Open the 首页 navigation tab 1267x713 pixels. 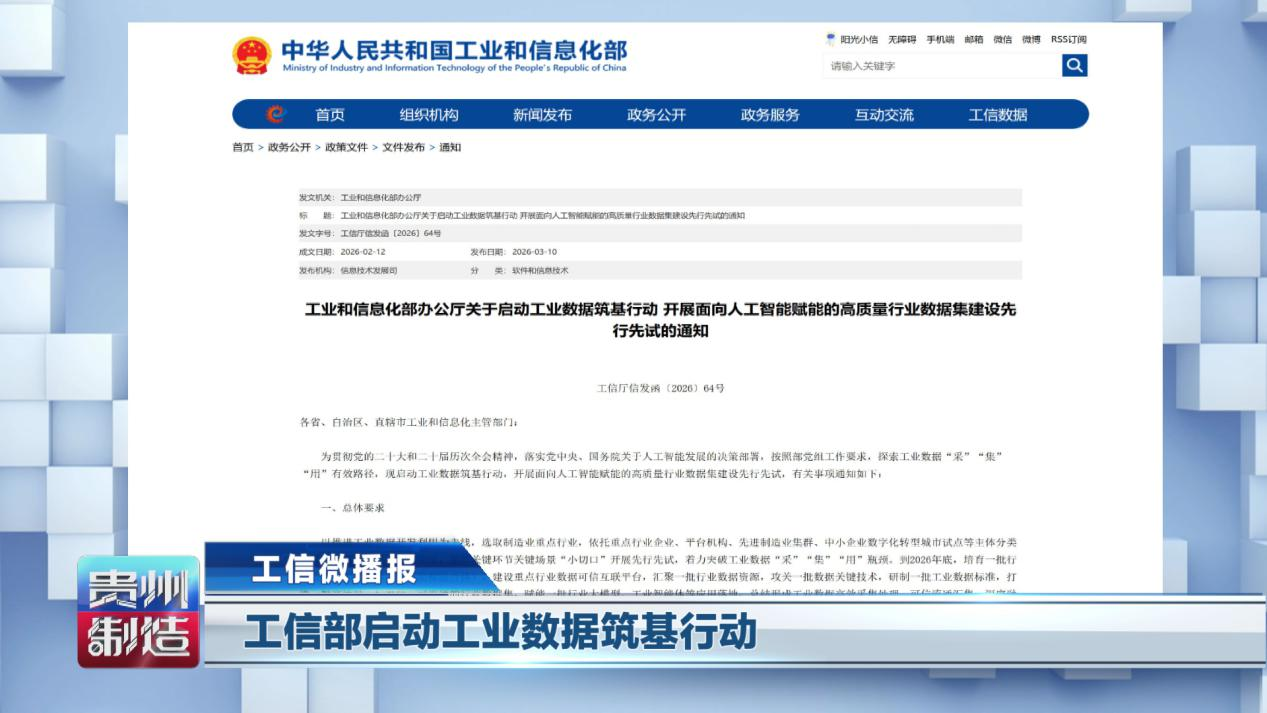click(x=330, y=115)
